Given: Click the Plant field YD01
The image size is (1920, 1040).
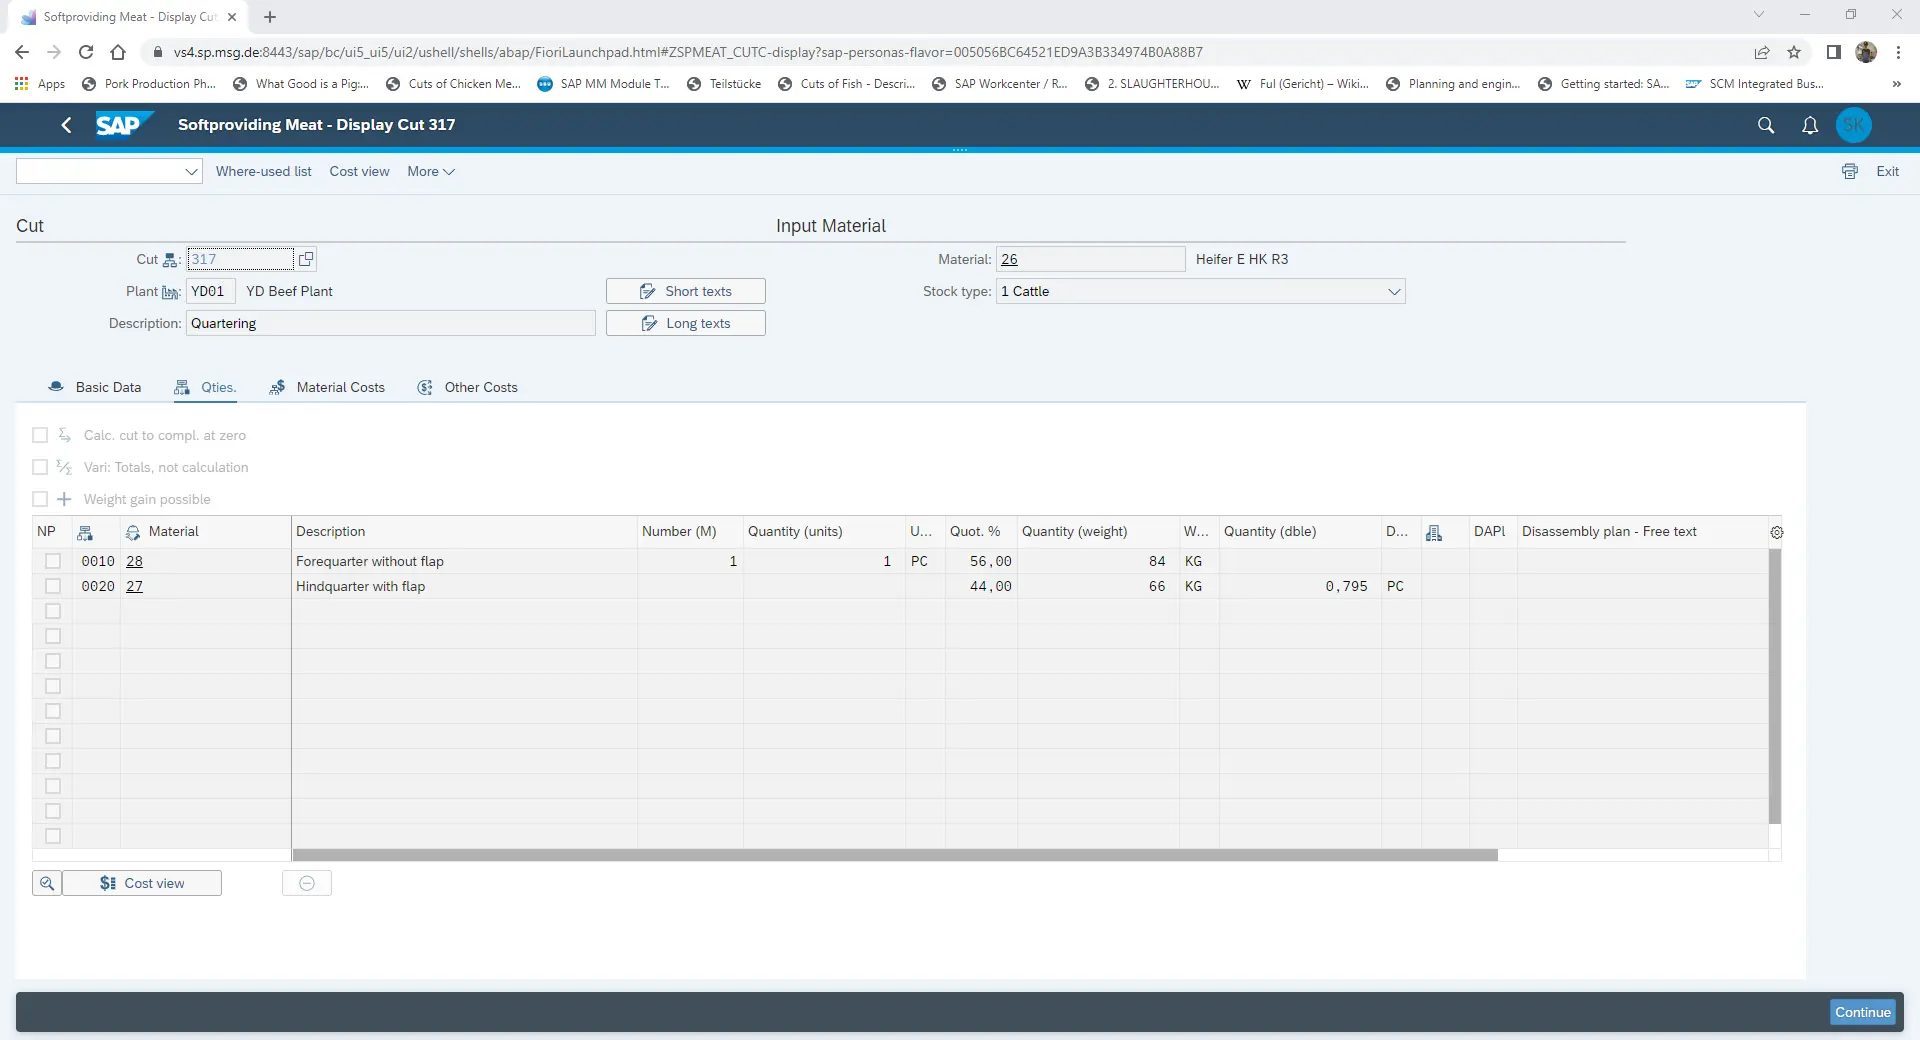Looking at the screenshot, I should click(211, 291).
